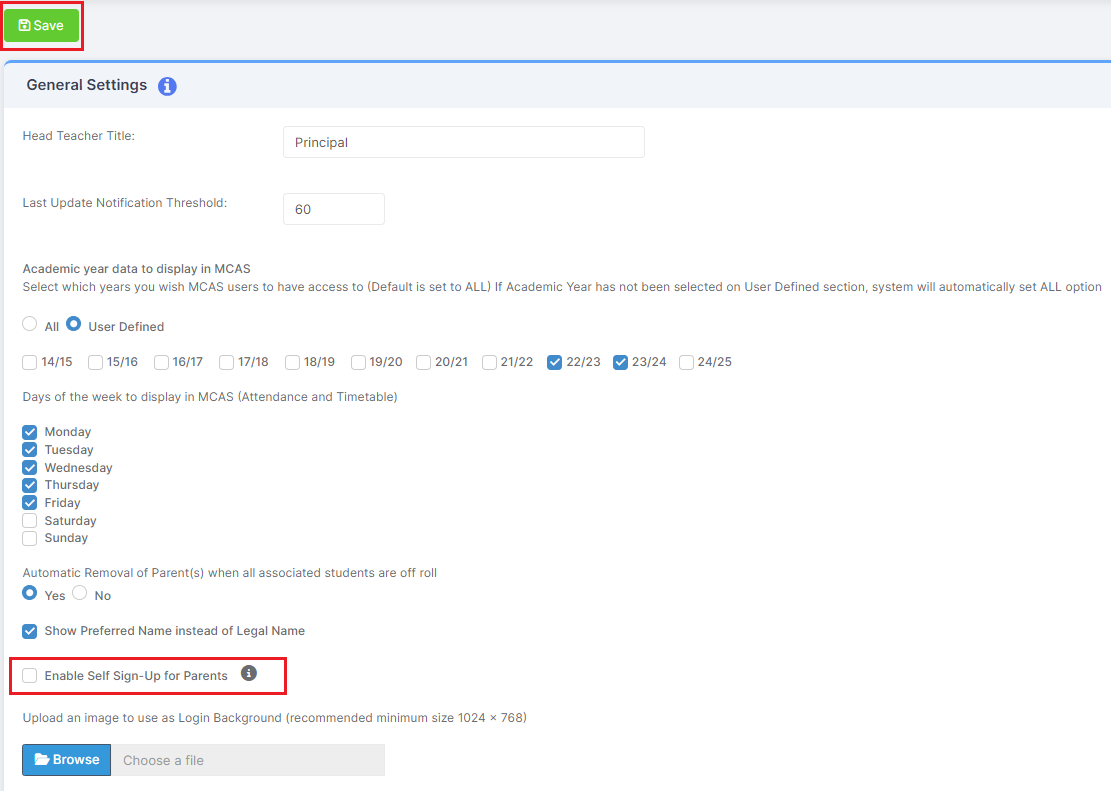1111x791 pixels.
Task: Tick the 21/22 academic year checkbox
Action: pyautogui.click(x=490, y=362)
